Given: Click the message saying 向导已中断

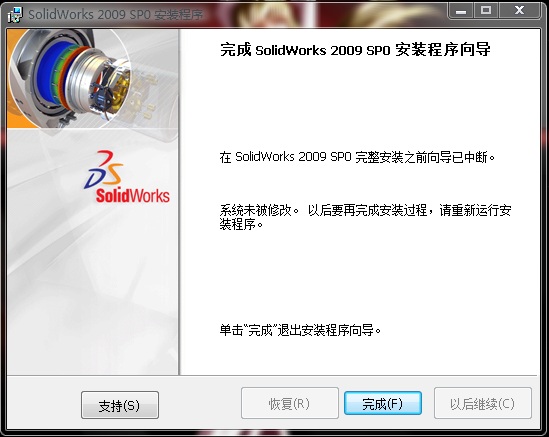Looking at the screenshot, I should (357, 157).
